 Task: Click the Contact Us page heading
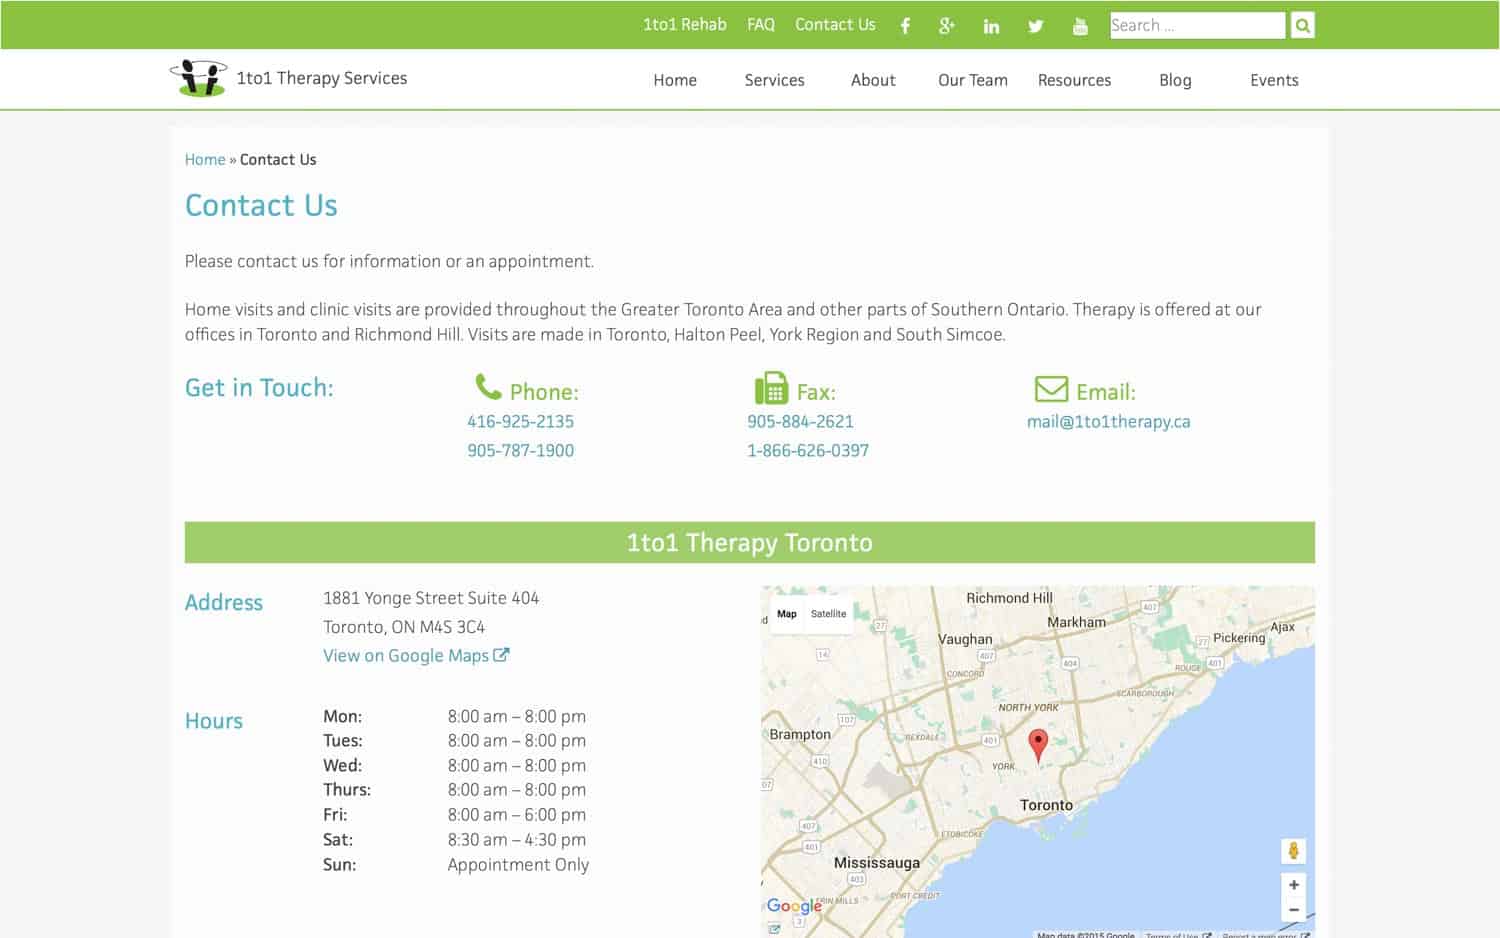pyautogui.click(x=261, y=205)
